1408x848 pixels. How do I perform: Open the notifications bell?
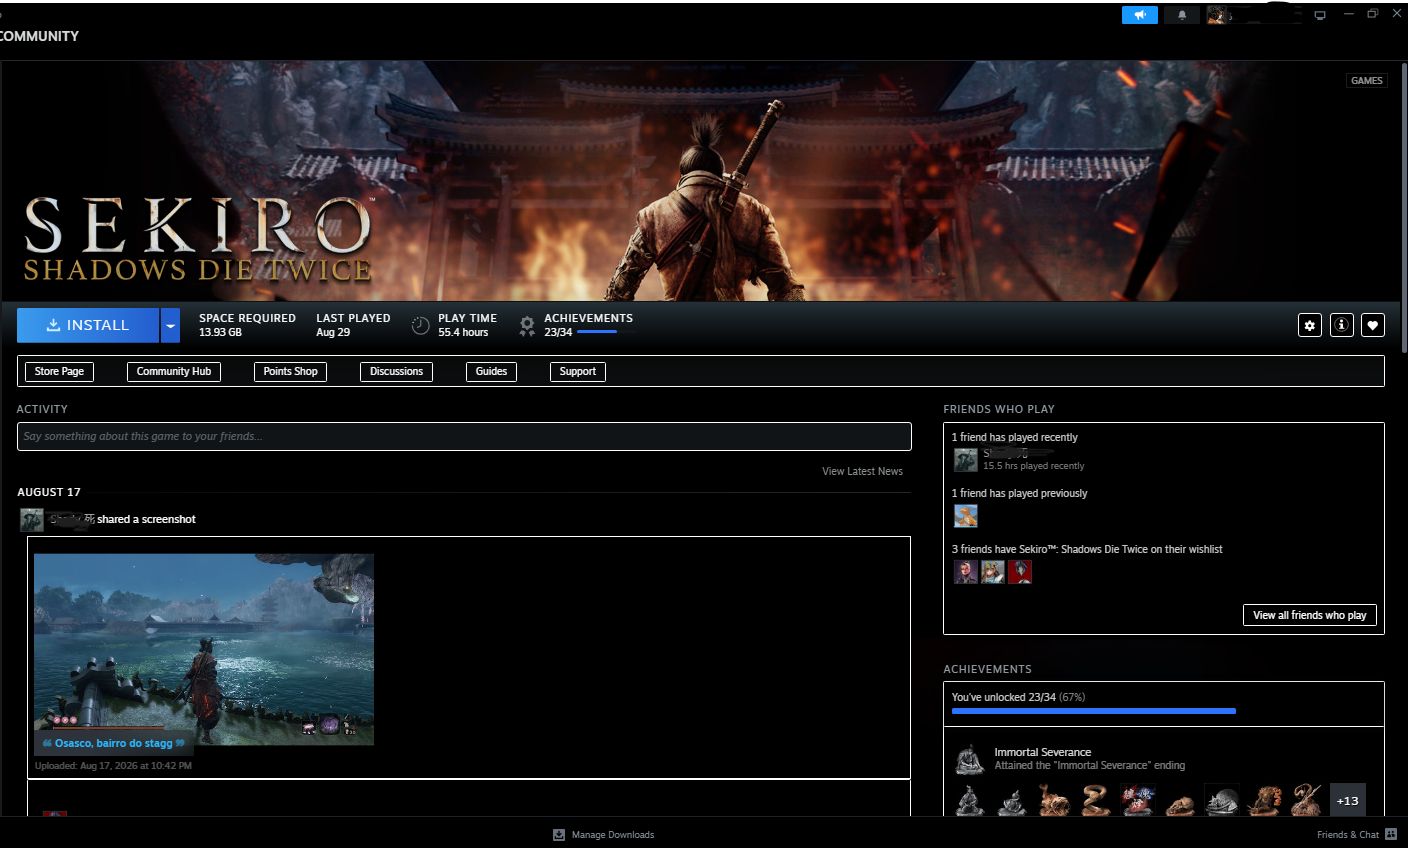coord(1182,15)
